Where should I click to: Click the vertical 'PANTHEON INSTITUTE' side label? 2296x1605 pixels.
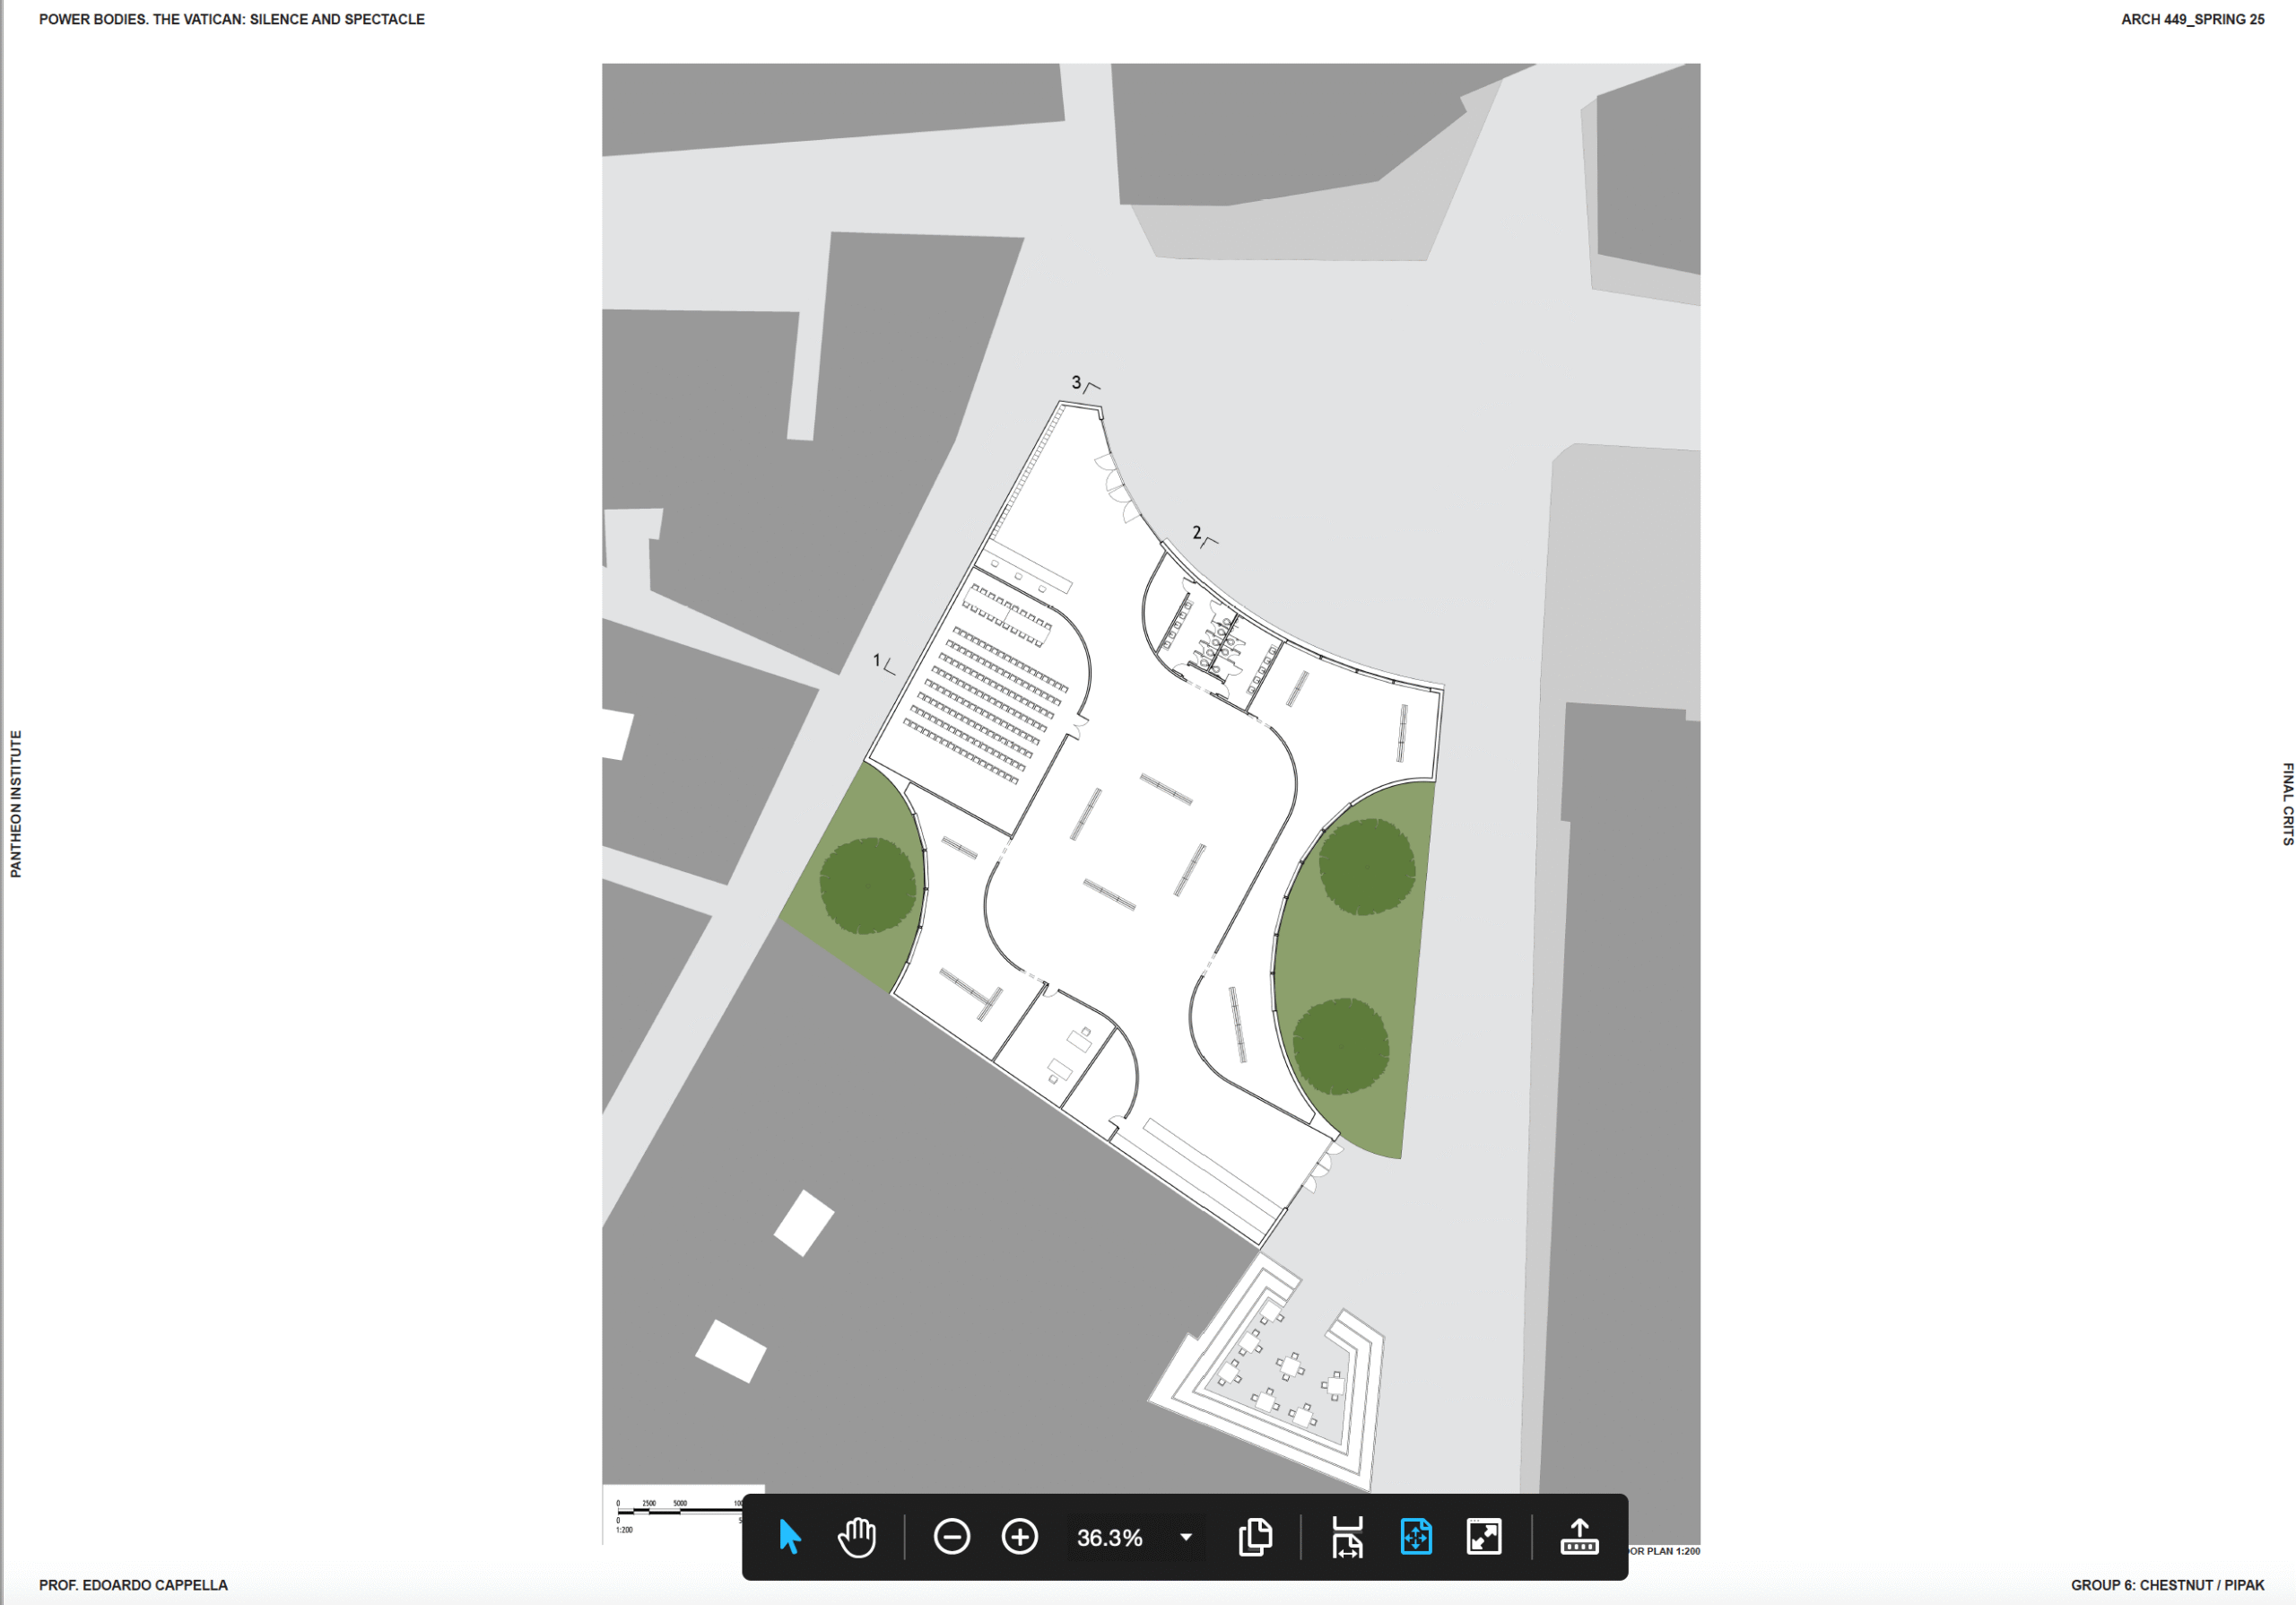pyautogui.click(x=15, y=803)
